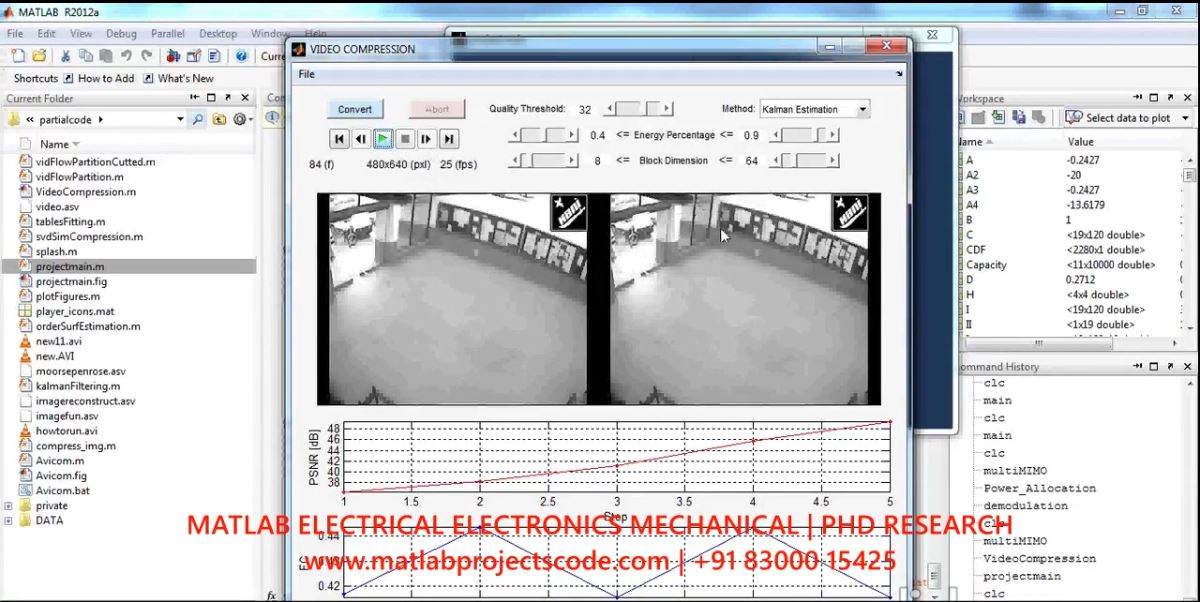Undo the last action in MATLAB toolbar
The width and height of the screenshot is (1200, 602).
tap(126, 56)
